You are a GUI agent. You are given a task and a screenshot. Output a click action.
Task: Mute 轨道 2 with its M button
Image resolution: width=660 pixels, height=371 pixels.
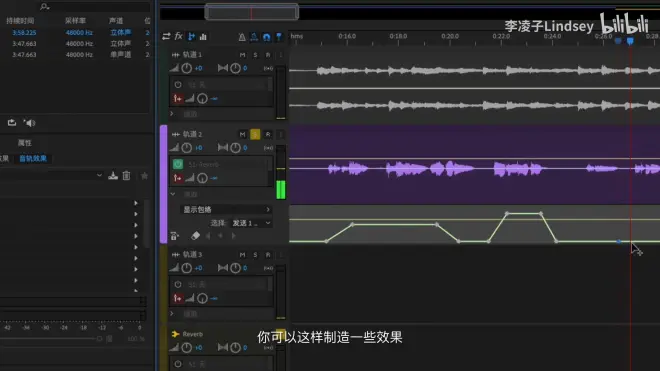tap(242, 134)
